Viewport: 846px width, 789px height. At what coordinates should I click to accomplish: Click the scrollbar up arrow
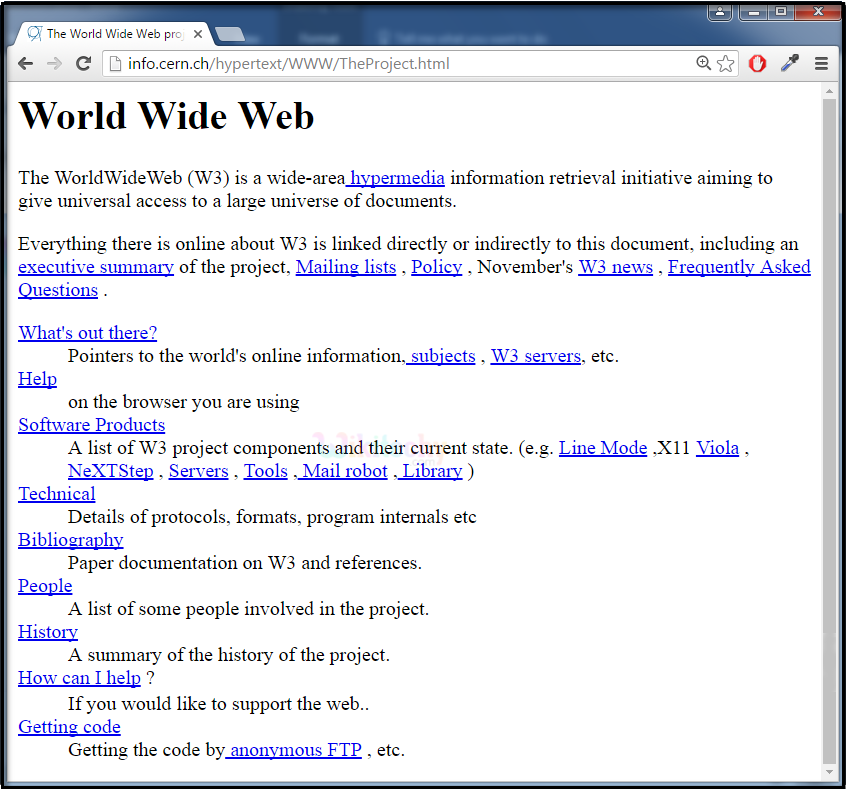pyautogui.click(x=829, y=91)
